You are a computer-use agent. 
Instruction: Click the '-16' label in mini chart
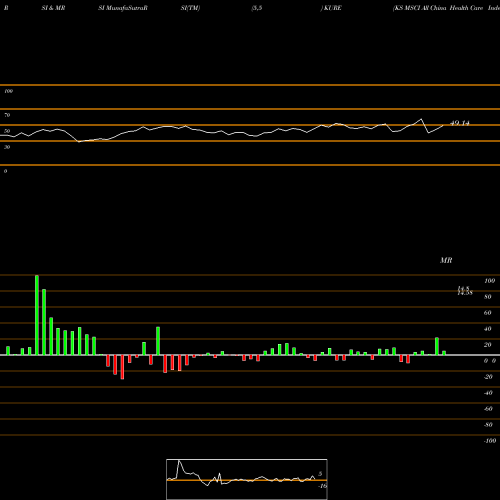coord(322,486)
